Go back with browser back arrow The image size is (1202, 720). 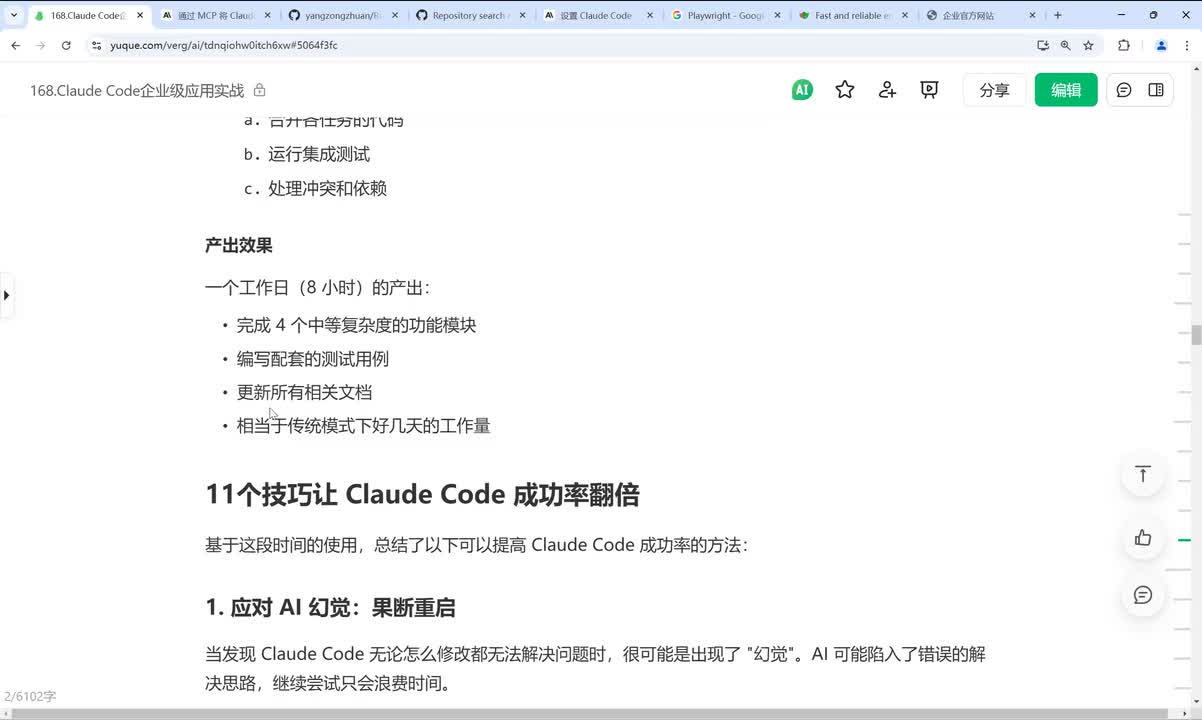click(15, 45)
